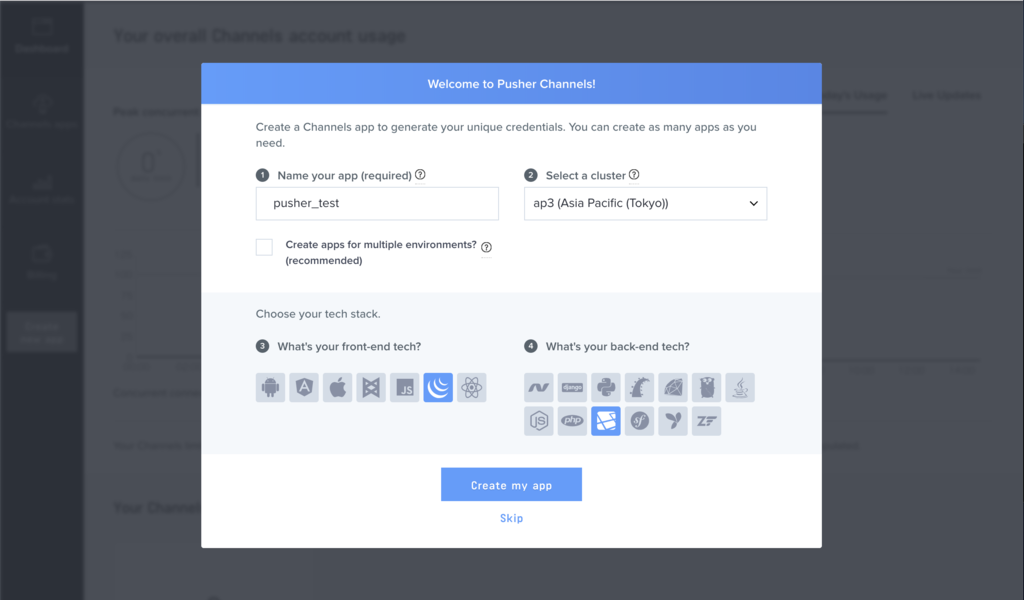Choose the vanilla JS front-end icon

(x=405, y=388)
